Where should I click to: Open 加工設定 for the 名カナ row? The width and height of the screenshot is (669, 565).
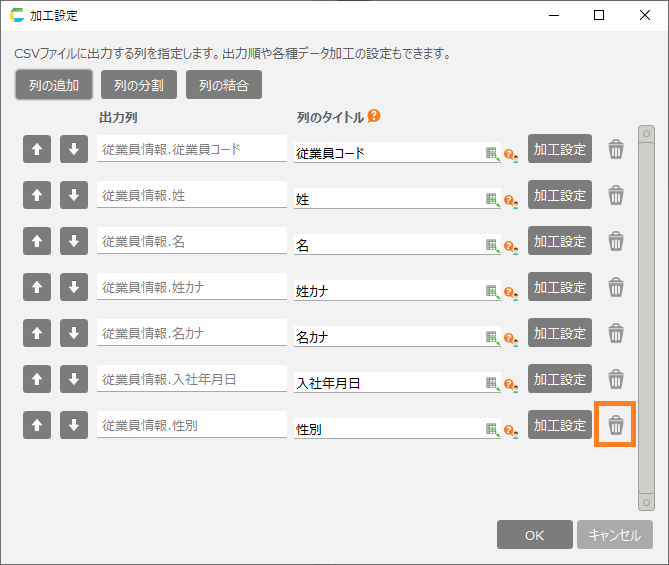tap(560, 334)
